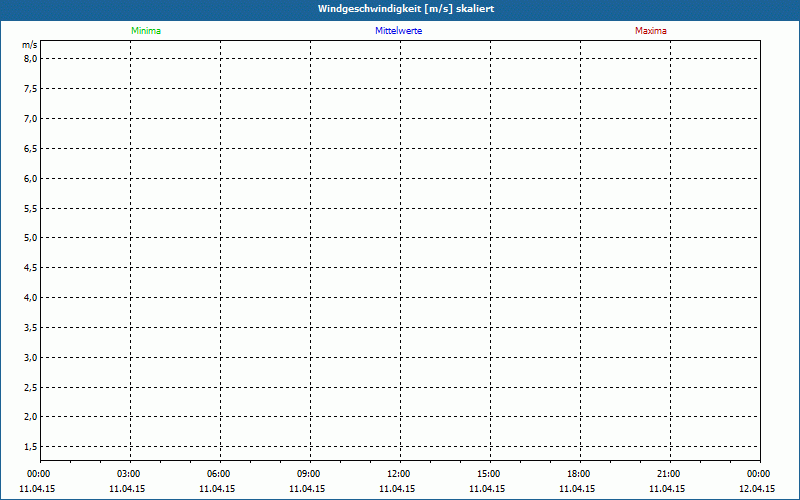Choose the 12:00 time marker
Viewport: 800px width, 500px height.
(399, 474)
